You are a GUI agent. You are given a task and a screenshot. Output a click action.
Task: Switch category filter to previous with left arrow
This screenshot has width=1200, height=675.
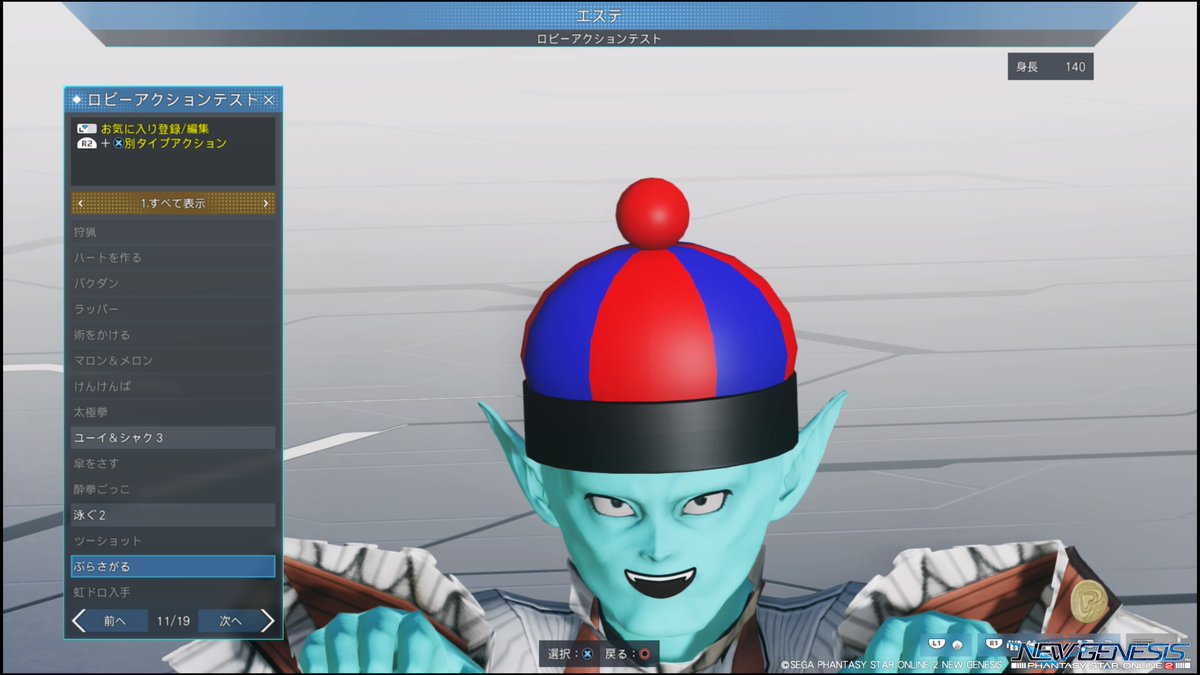point(81,203)
